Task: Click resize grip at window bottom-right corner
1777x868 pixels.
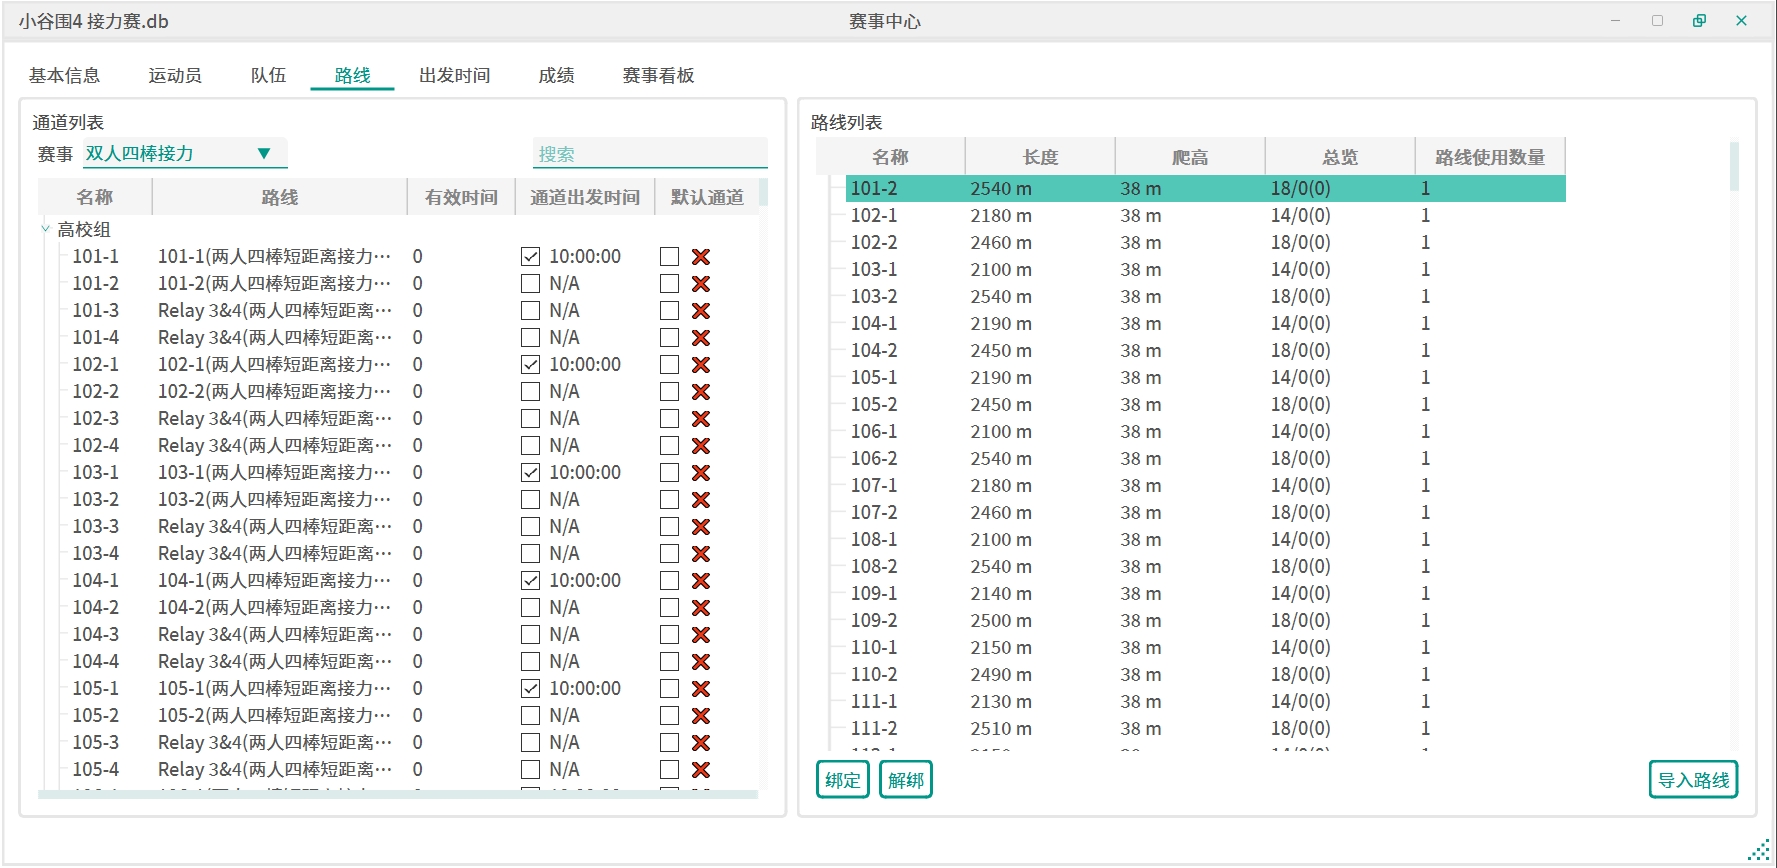Action: click(x=1758, y=852)
